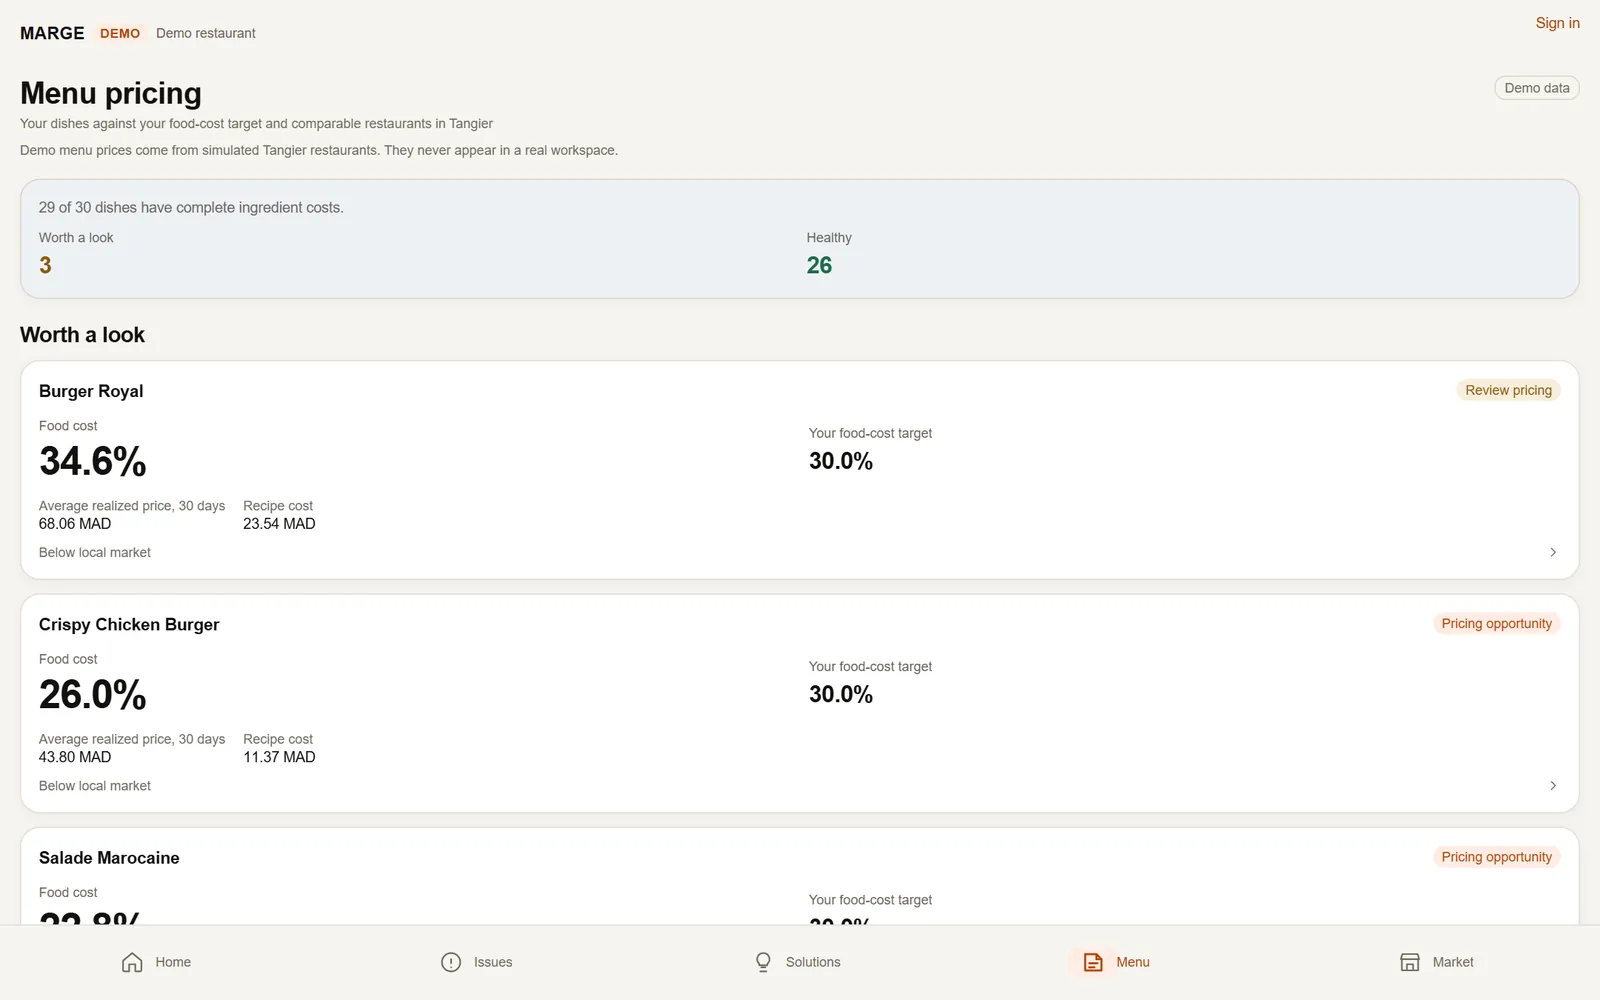The width and height of the screenshot is (1600, 1000).
Task: Click the 43.80 MAD average price
Action: 75,757
